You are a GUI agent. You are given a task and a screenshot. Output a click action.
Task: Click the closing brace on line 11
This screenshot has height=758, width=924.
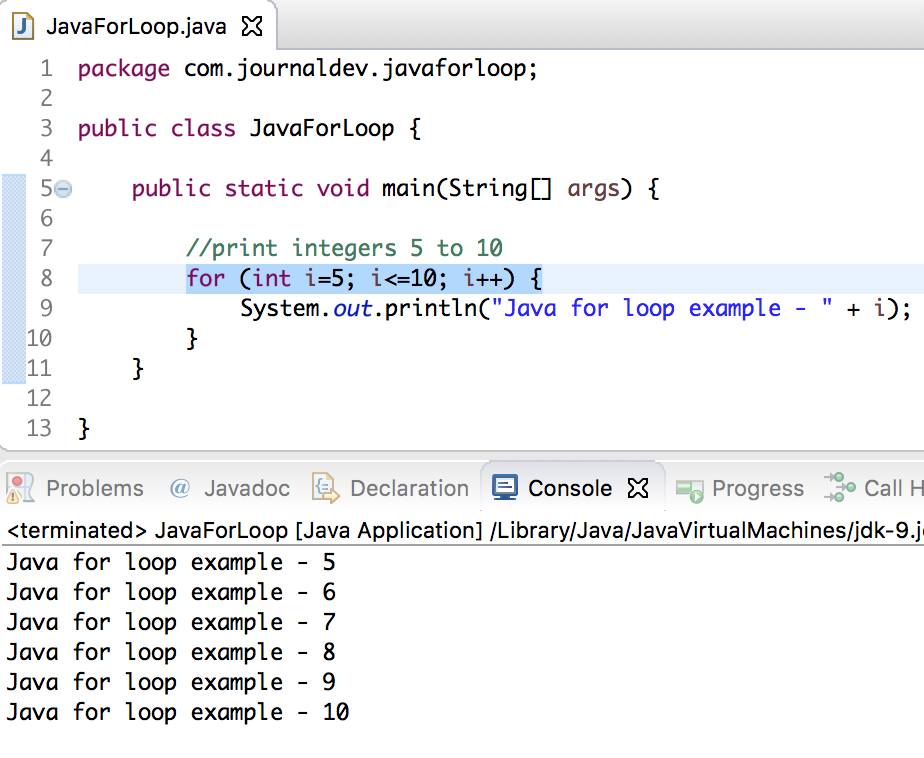[138, 369]
